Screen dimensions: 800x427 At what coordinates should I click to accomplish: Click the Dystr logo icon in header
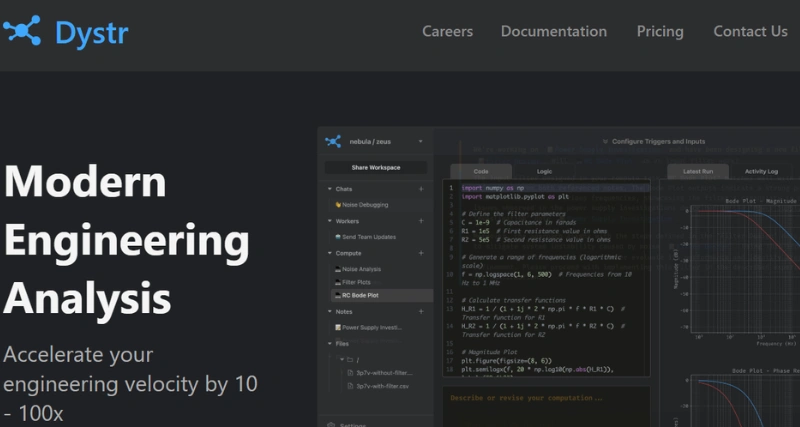22,31
